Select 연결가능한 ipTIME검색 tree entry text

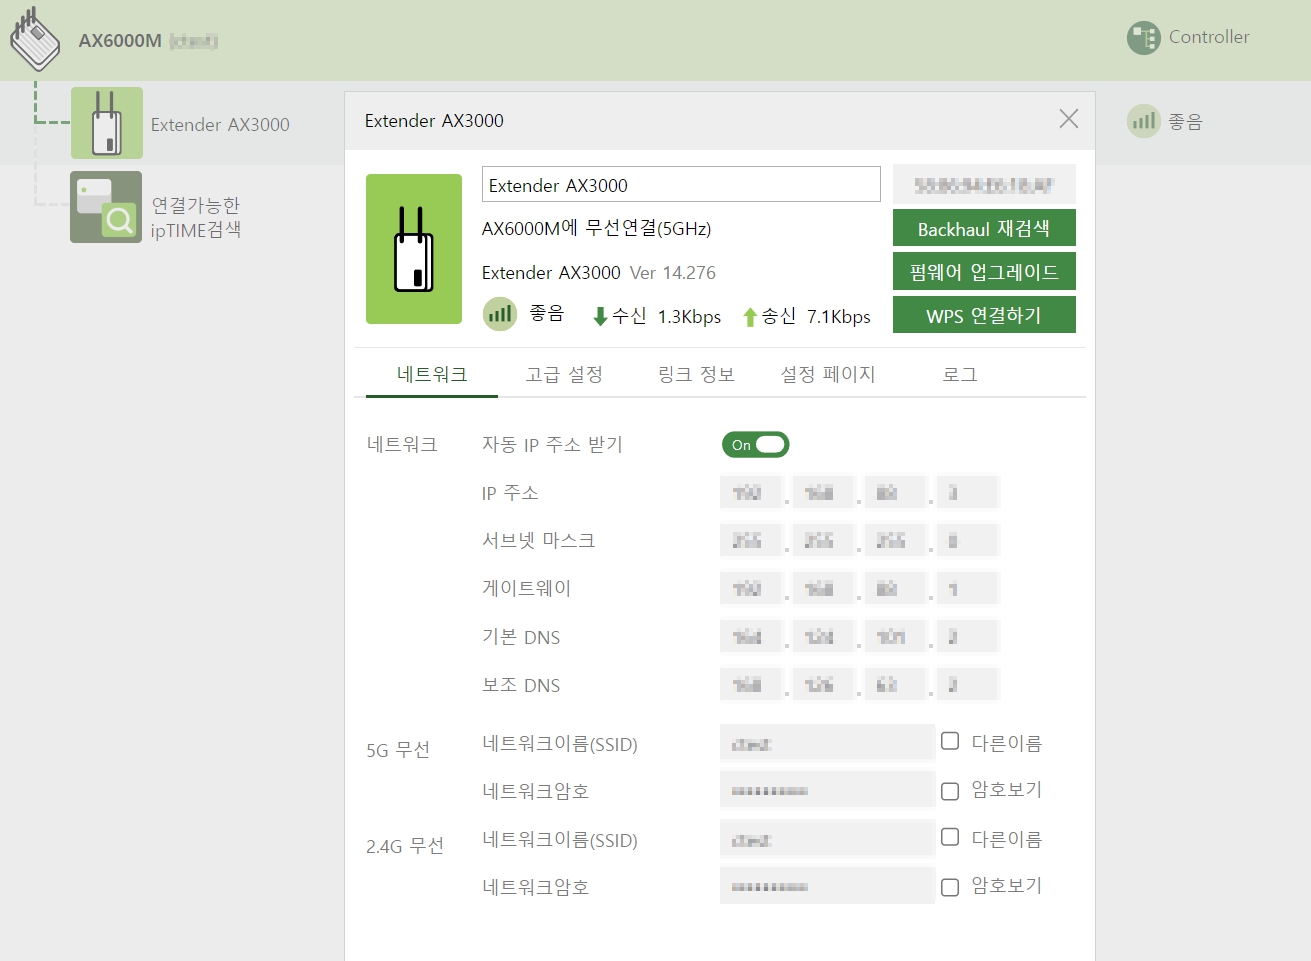[196, 217]
